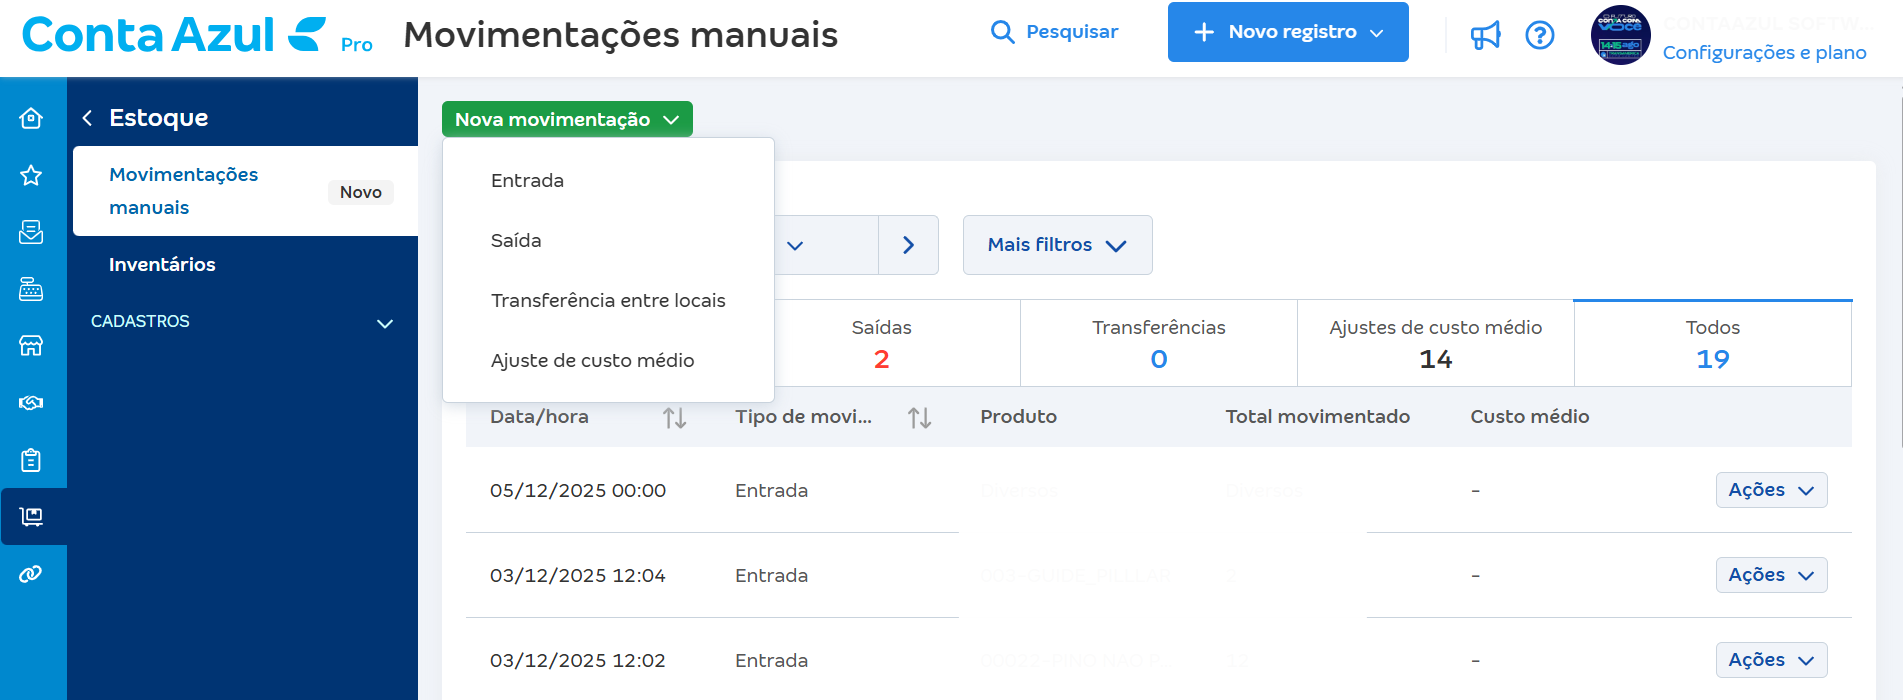The height and width of the screenshot is (700, 1903).
Task: Open Movimentações manuais in Estoque menu
Action: (x=245, y=191)
